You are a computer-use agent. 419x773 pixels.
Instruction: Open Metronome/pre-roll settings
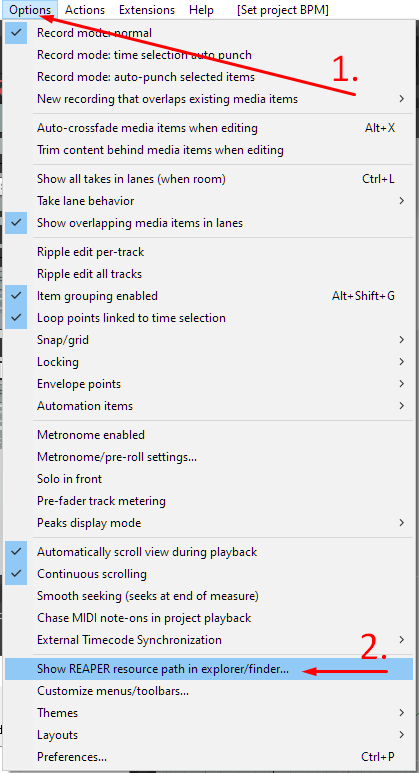tap(209, 457)
